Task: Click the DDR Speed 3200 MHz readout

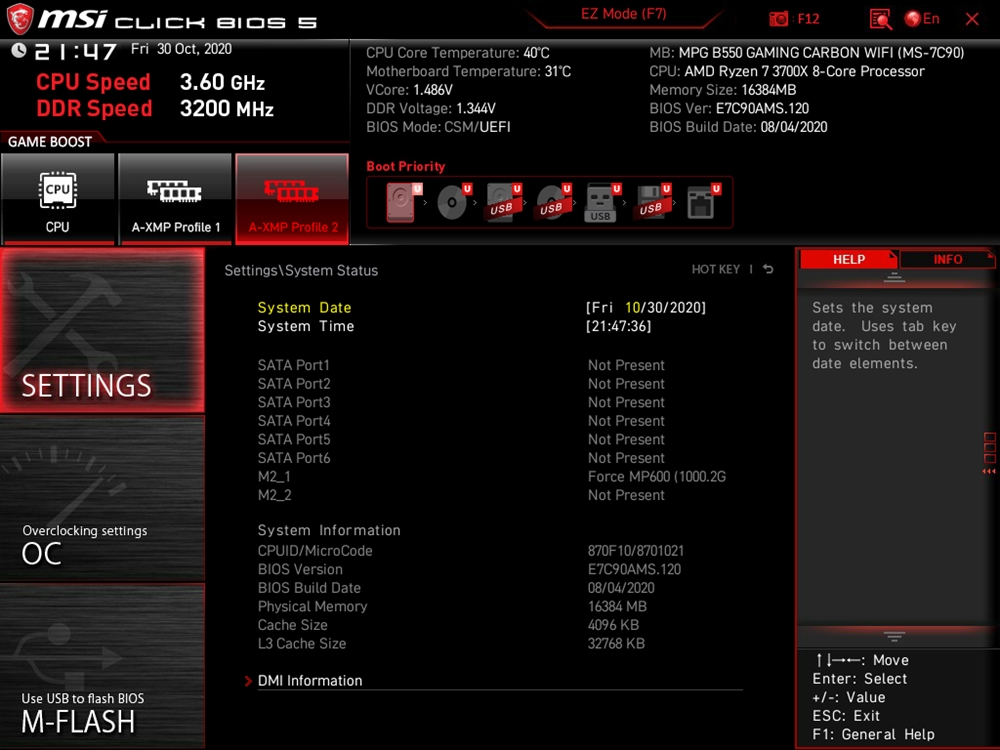Action: click(155, 108)
